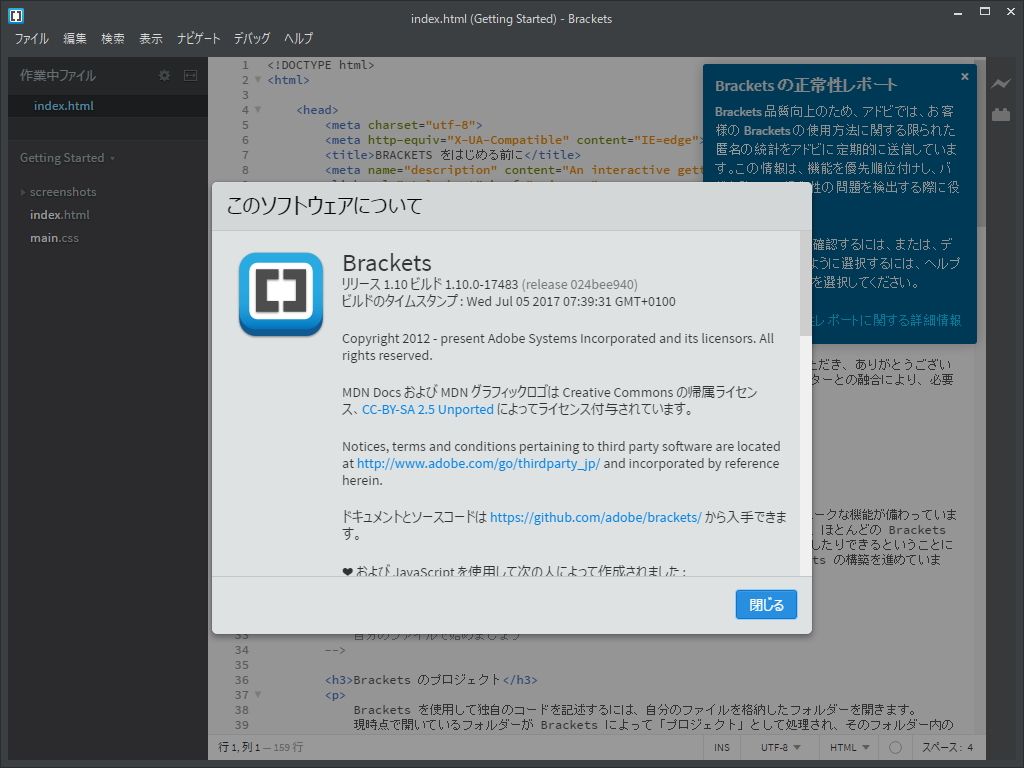Open the ナビゲート menu
The height and width of the screenshot is (768, 1024).
[x=199, y=38]
